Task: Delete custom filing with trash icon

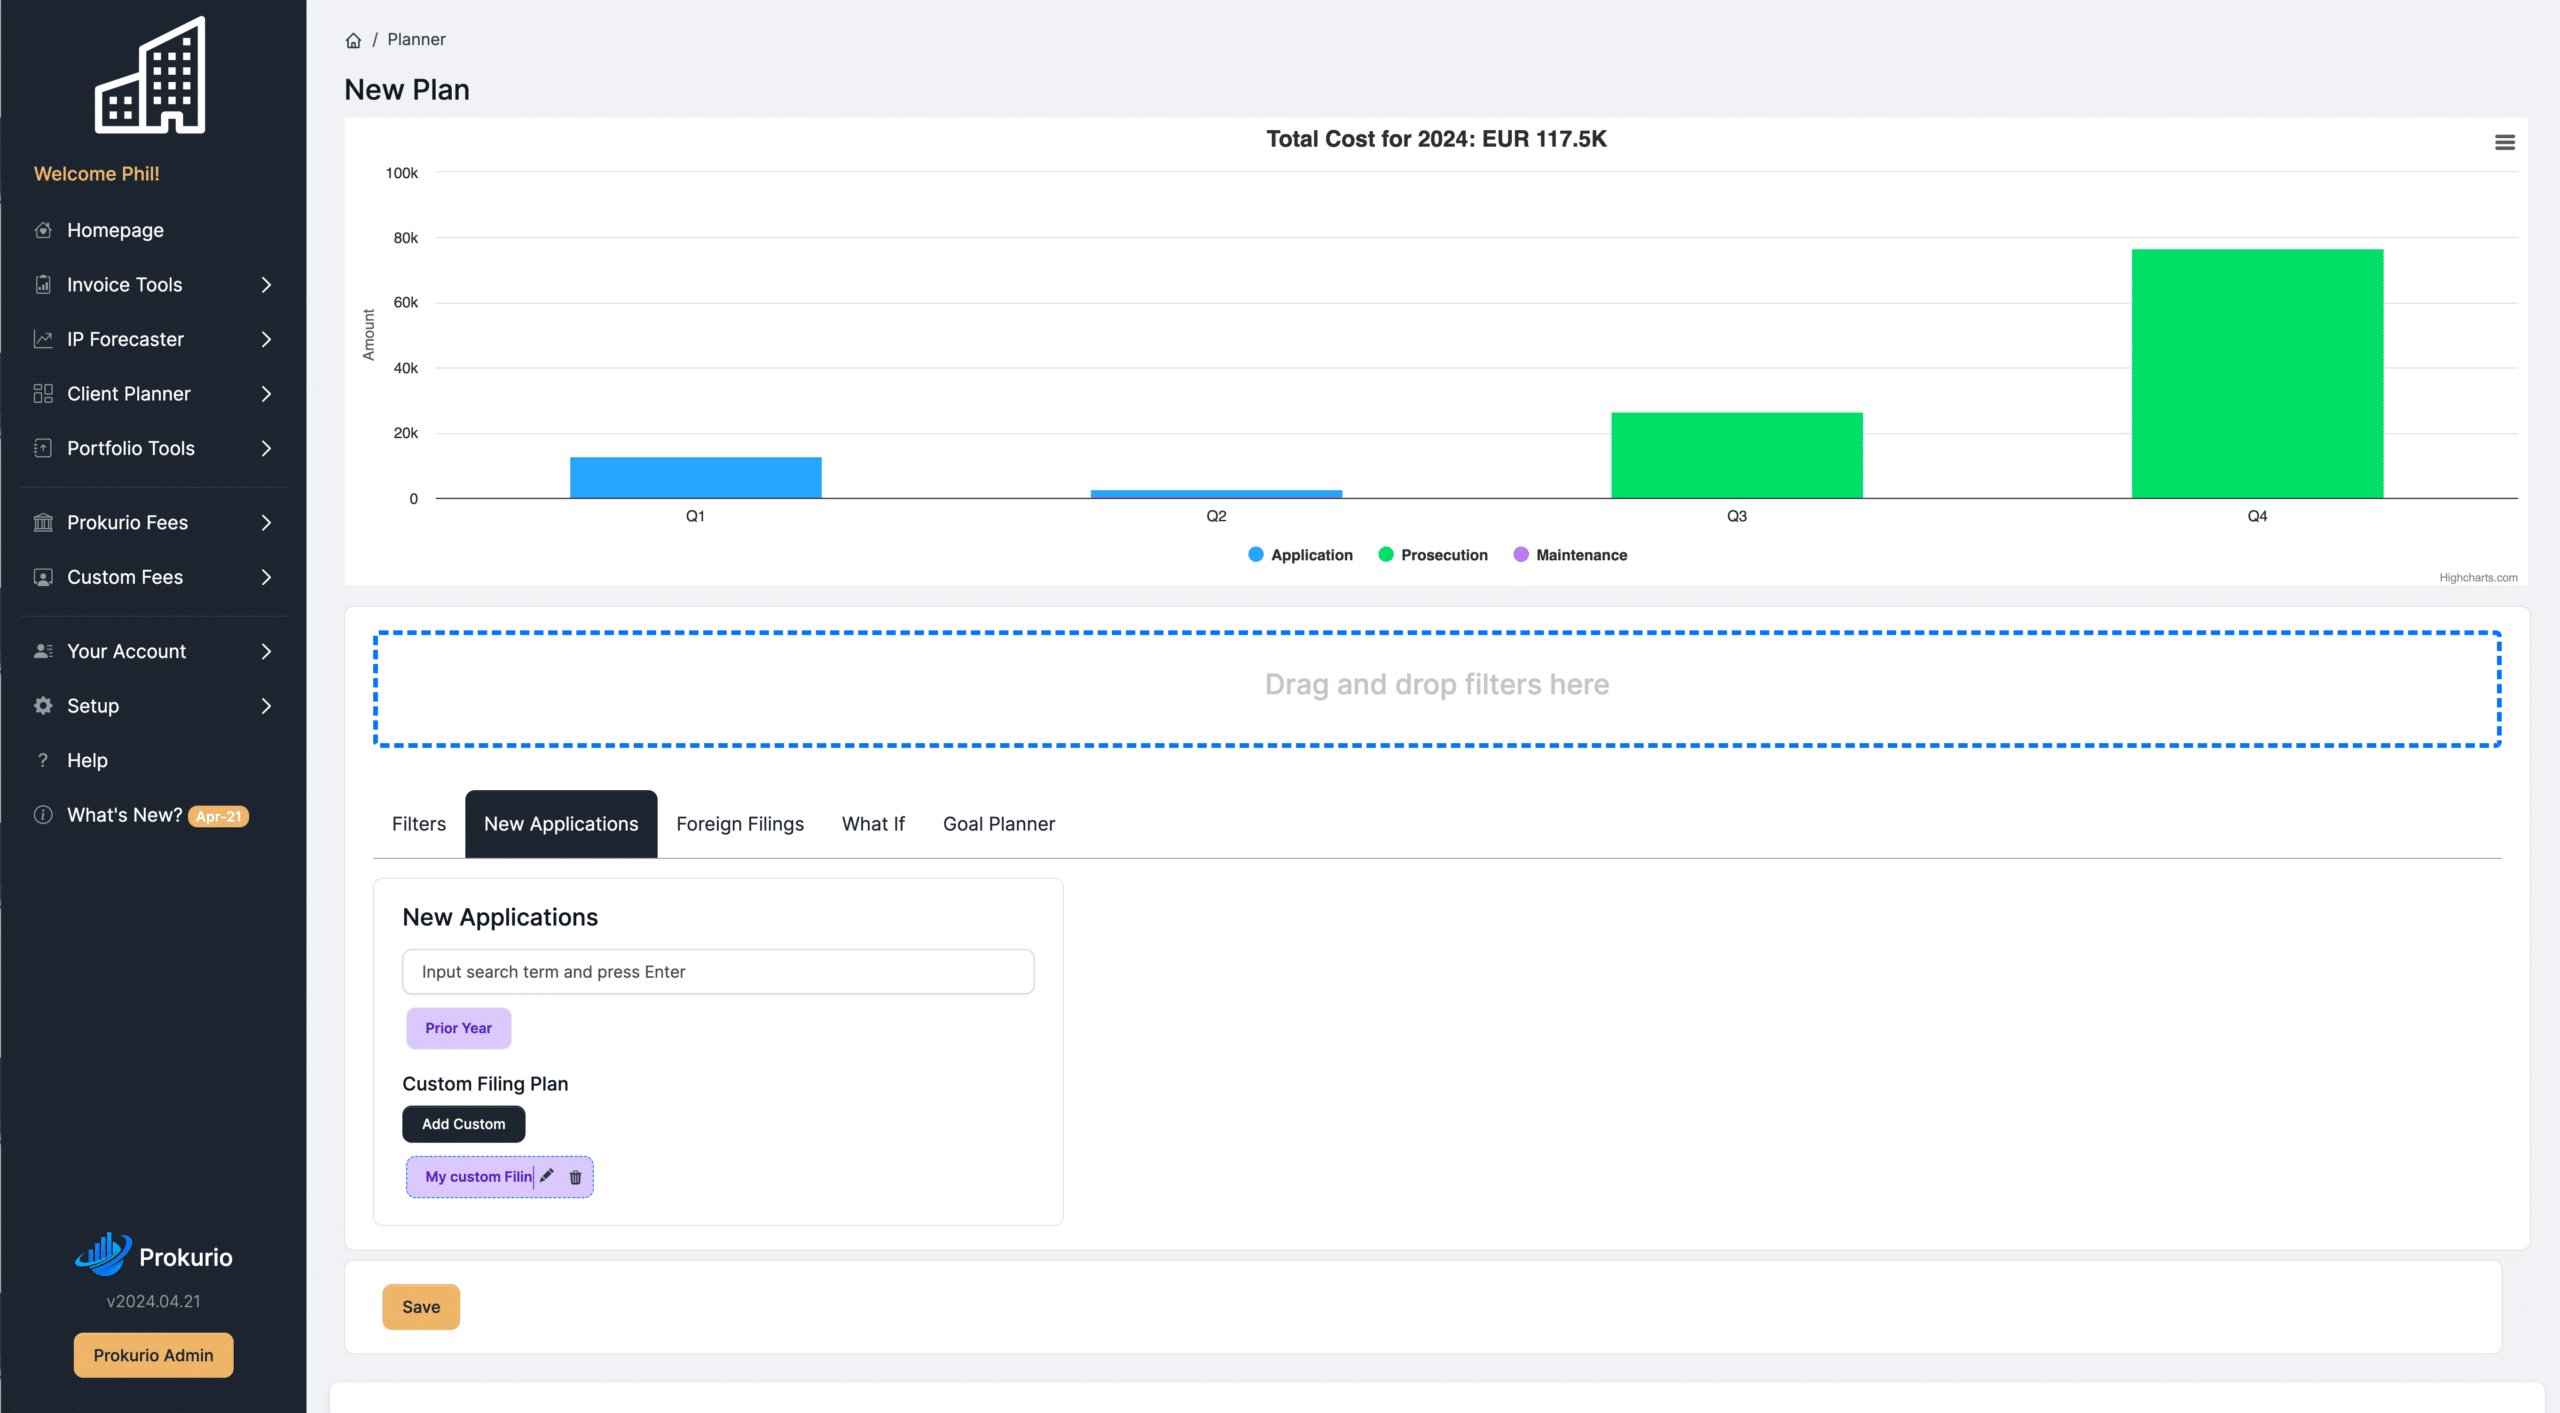Action: tap(575, 1177)
